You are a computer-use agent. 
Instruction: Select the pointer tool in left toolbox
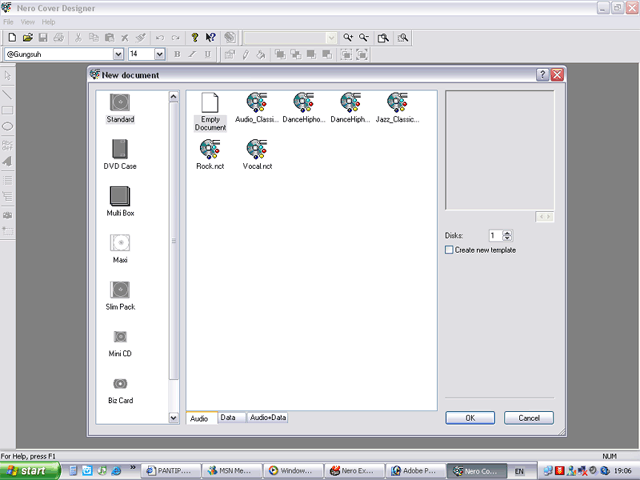click(x=7, y=76)
